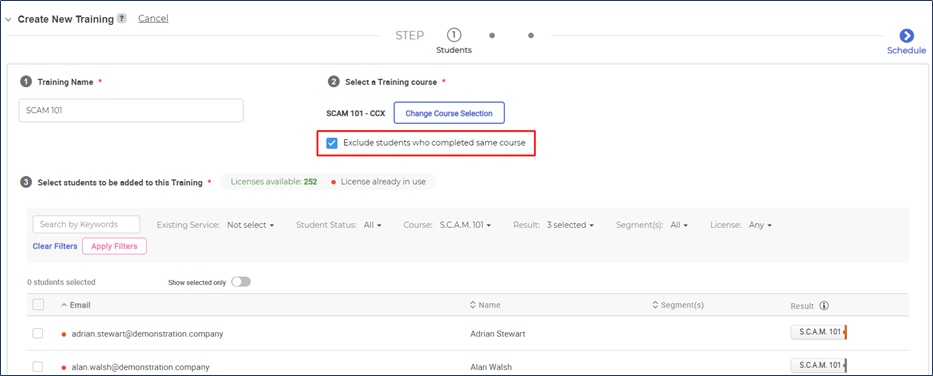
Task: Click alan.walsh@demonstration.company email
Action: pos(140,367)
